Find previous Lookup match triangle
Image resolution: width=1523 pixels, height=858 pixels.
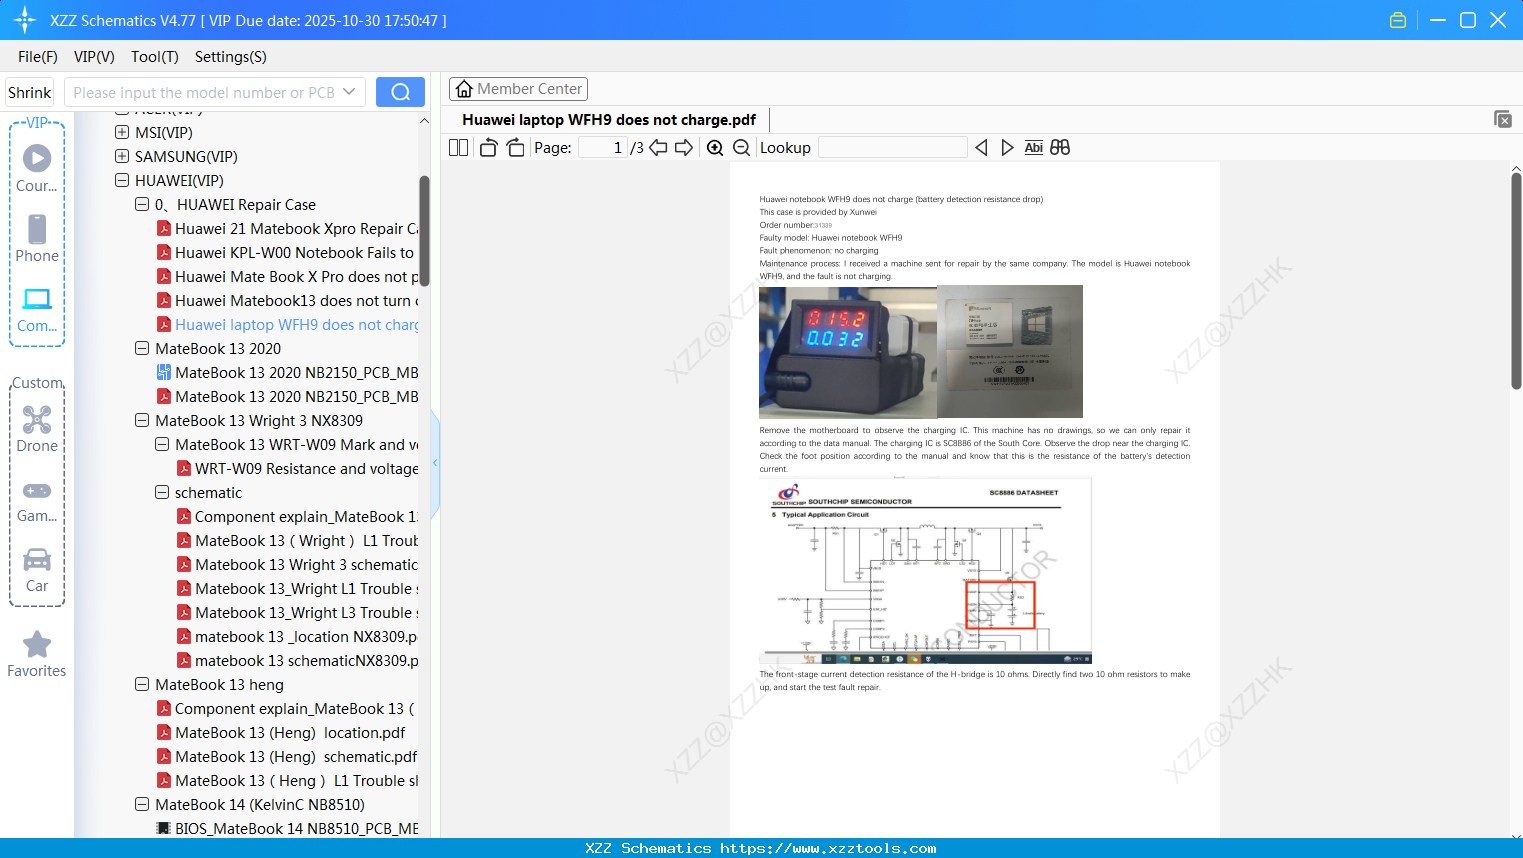[981, 148]
